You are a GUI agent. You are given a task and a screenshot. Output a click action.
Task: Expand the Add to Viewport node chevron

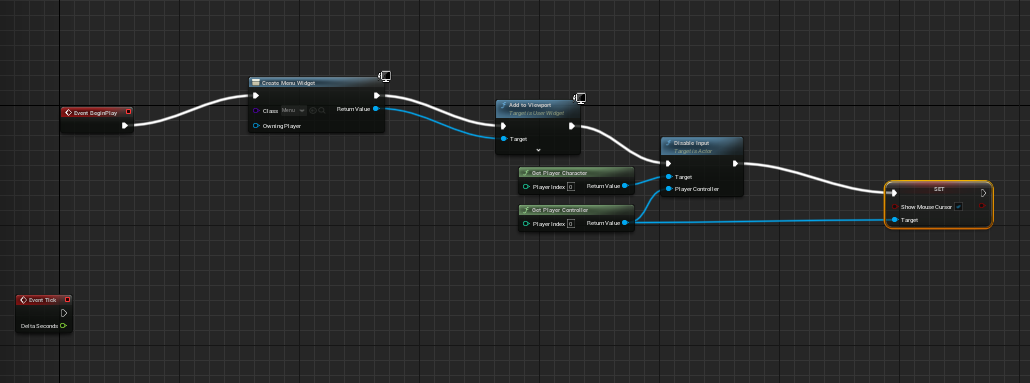coord(538,150)
